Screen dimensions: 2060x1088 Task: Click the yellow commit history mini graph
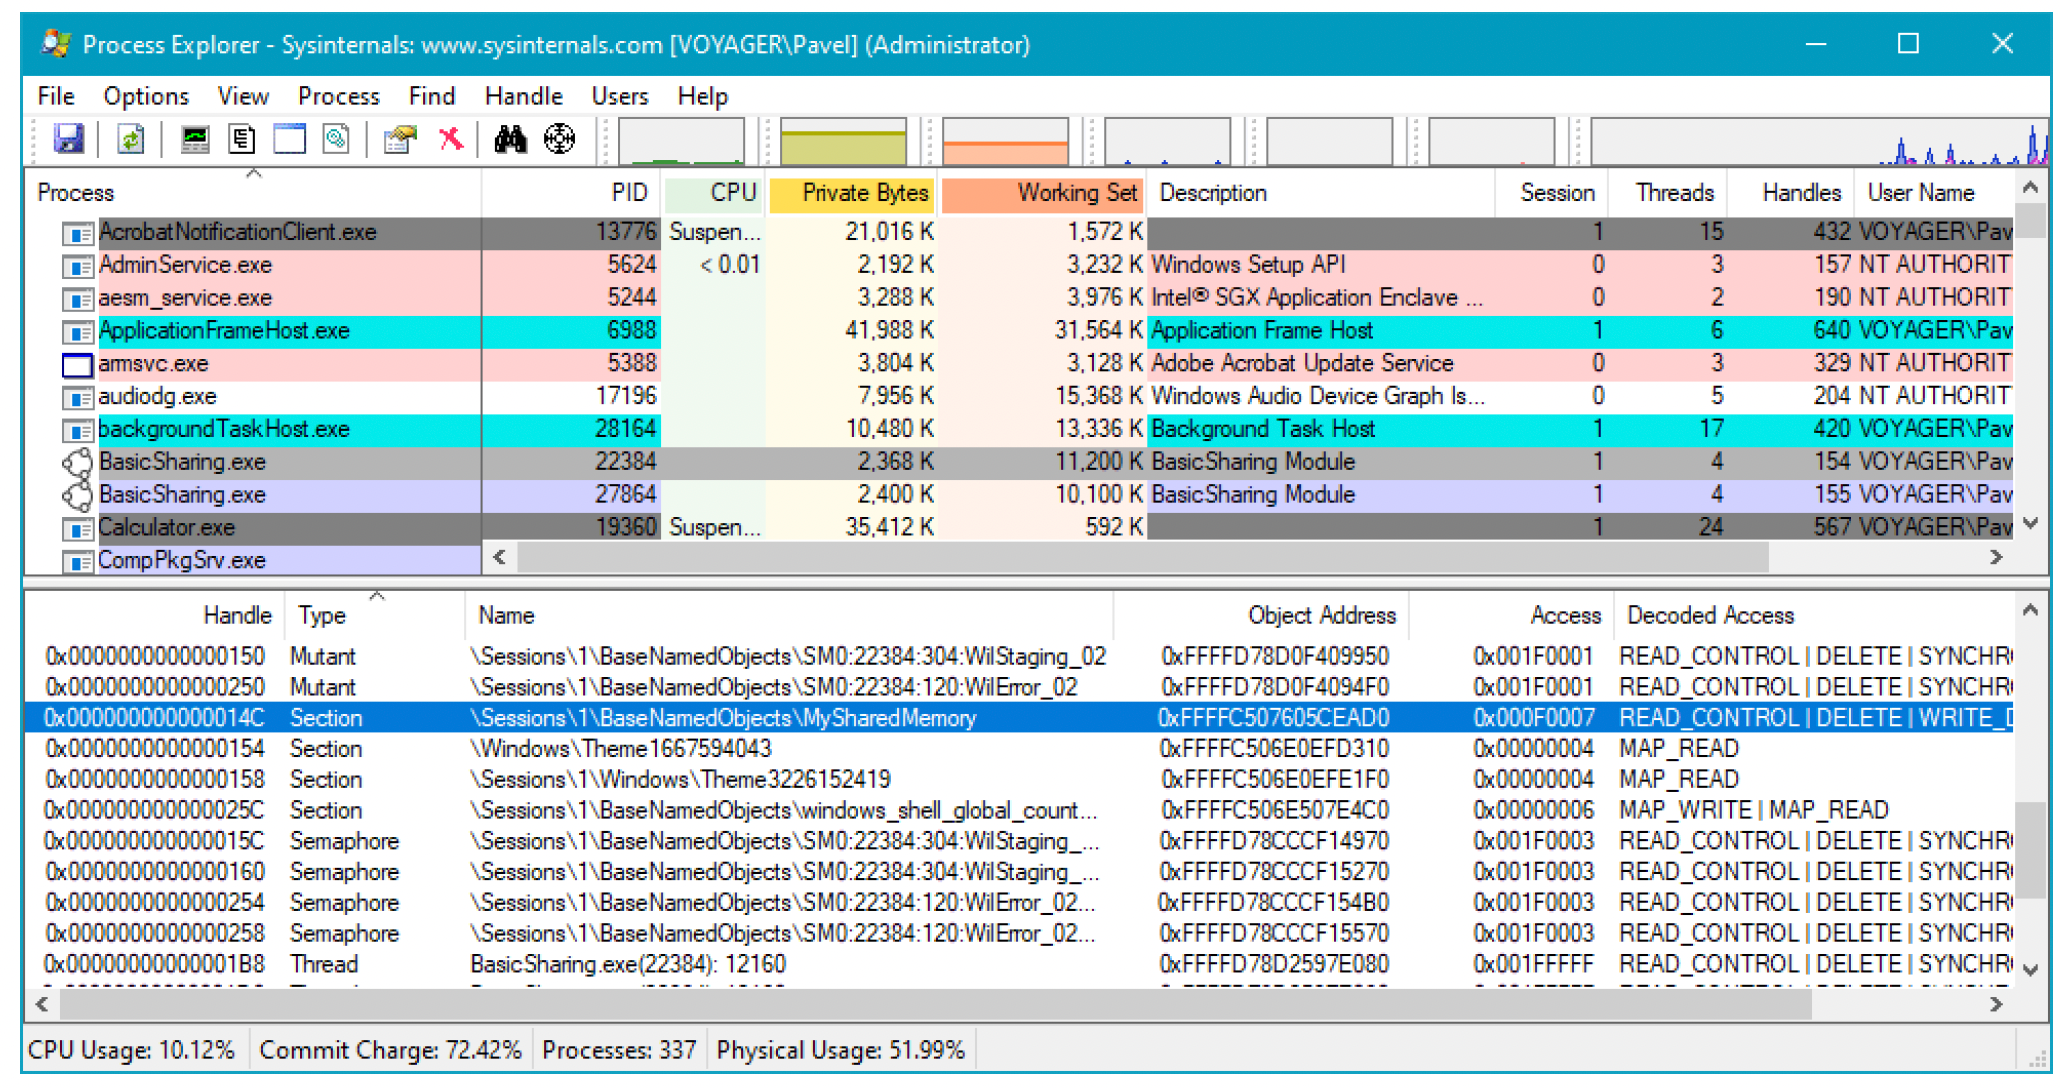pyautogui.click(x=843, y=140)
